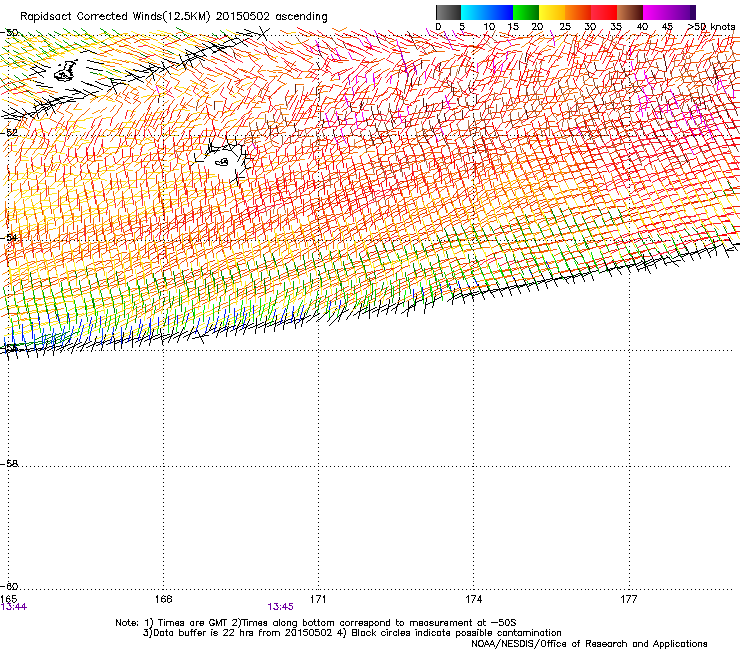This screenshot has width=740, height=650.
Task: Select the green 15-20 knots legend swatch
Action: point(526,12)
